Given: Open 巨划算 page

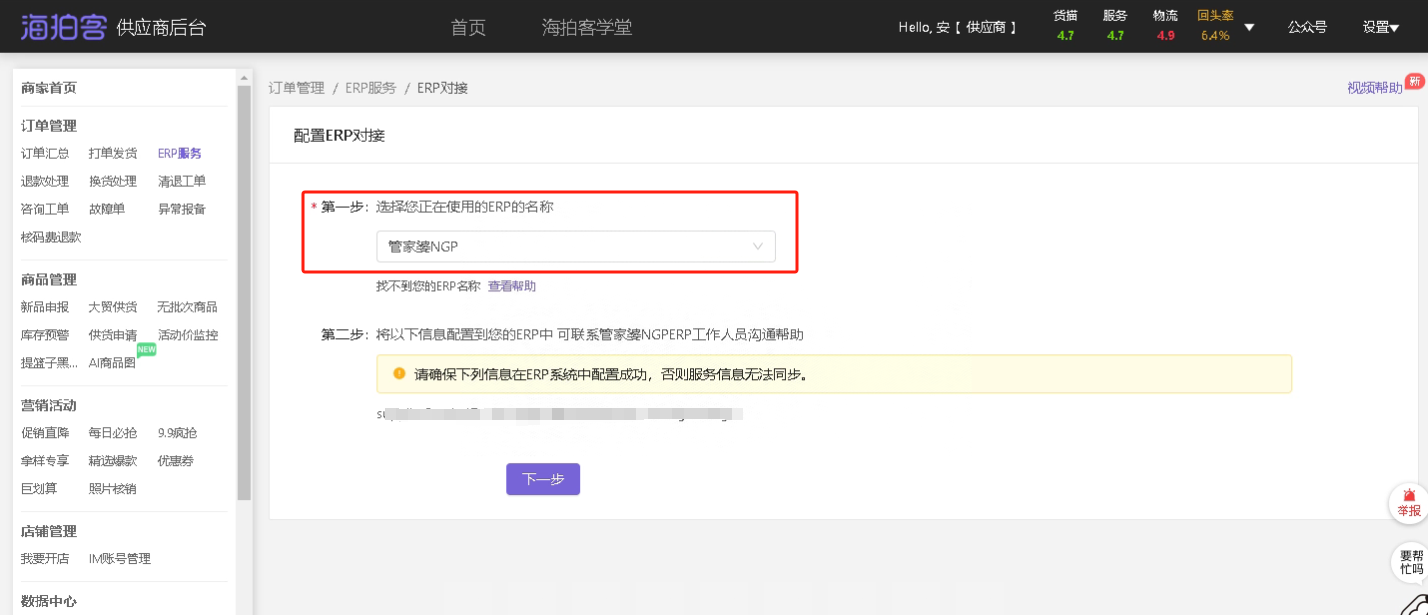Looking at the screenshot, I should click(x=39, y=489).
